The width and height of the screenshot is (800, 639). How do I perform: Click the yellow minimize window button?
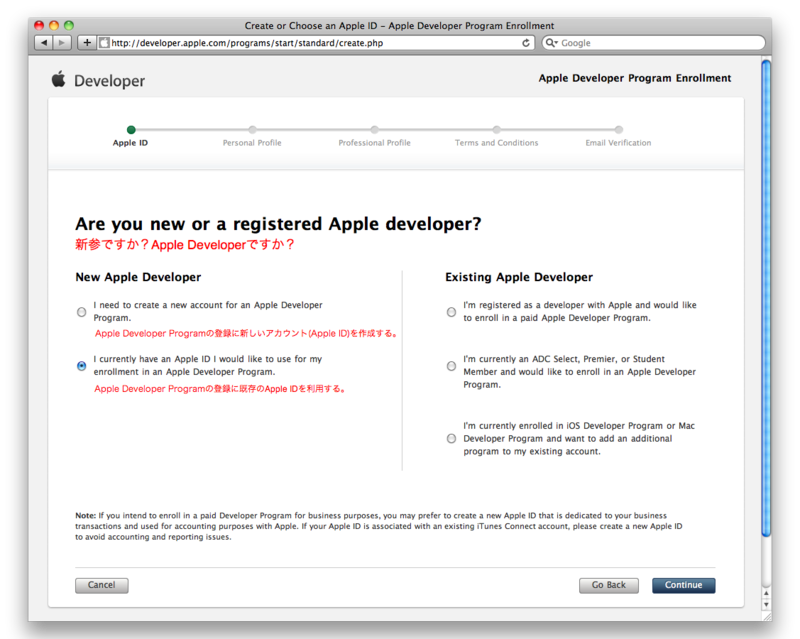coord(54,25)
